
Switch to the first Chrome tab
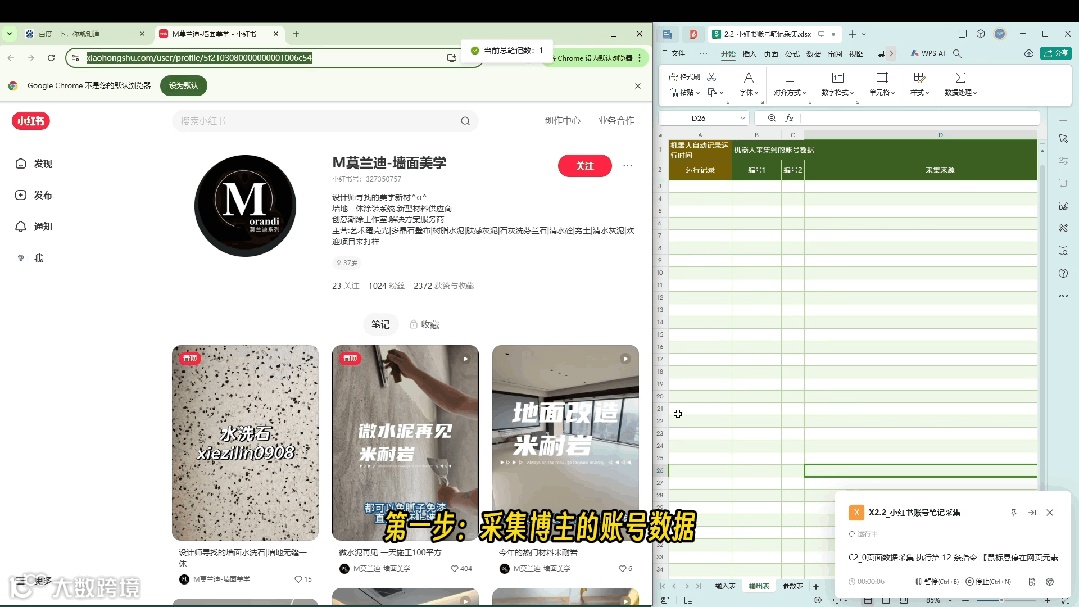coord(84,34)
